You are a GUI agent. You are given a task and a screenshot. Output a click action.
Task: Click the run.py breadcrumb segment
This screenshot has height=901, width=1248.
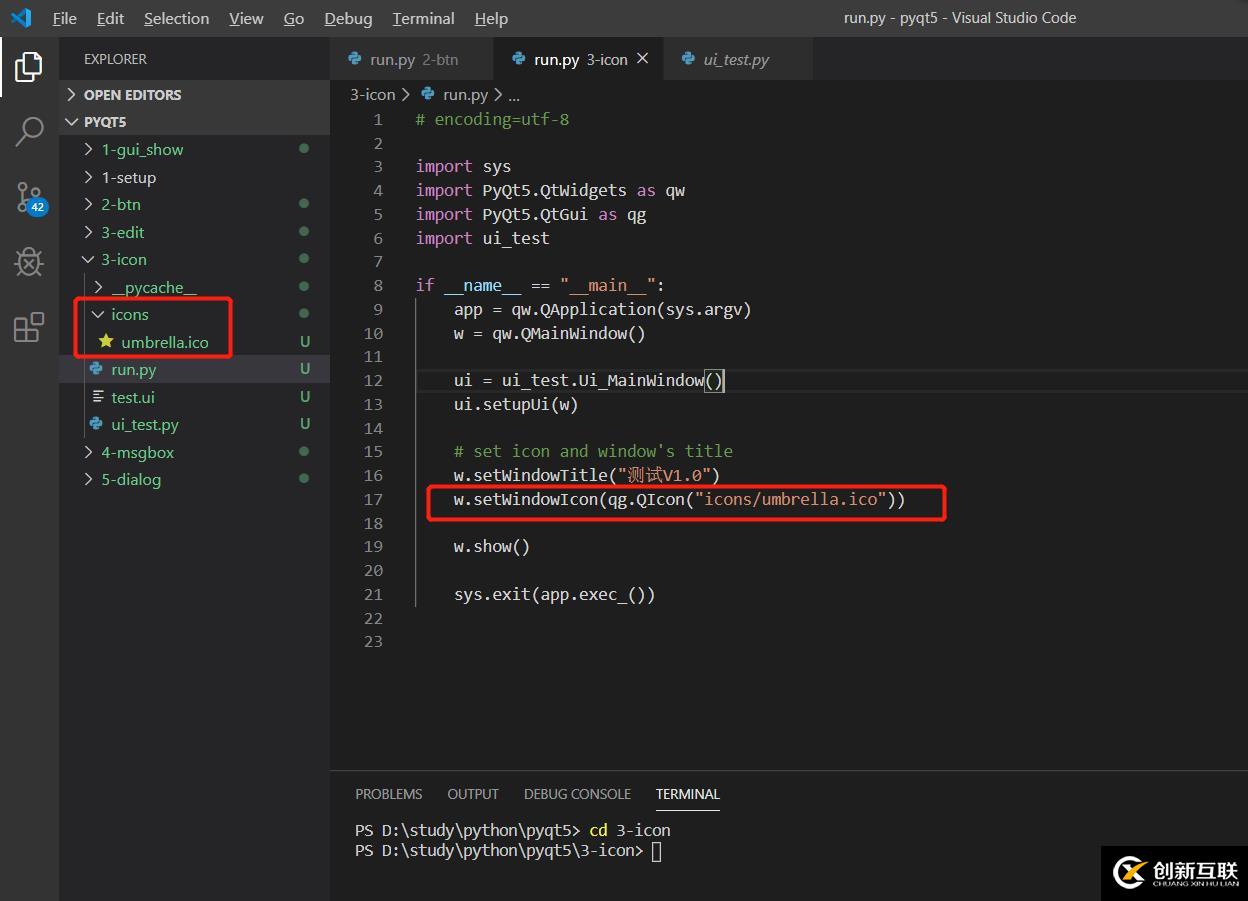pos(465,94)
